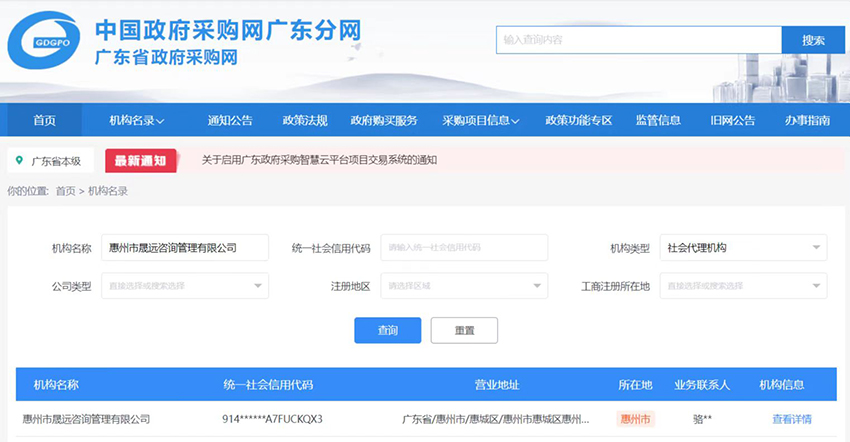850x442 pixels.
Task: Open 查看详情 link for 惠州市晟远咨询管理有限公司
Action: (791, 419)
